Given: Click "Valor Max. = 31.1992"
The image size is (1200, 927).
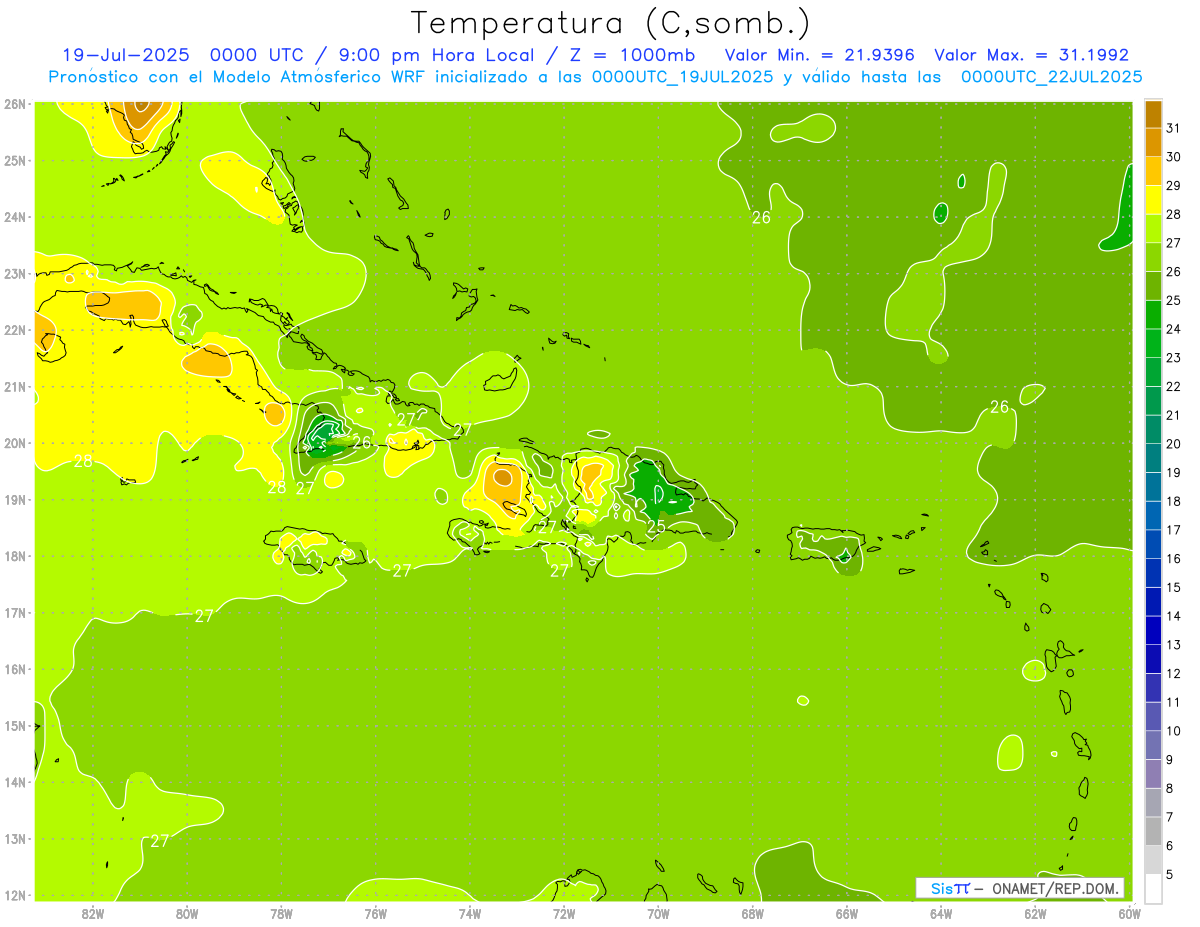Looking at the screenshot, I should (1031, 55).
